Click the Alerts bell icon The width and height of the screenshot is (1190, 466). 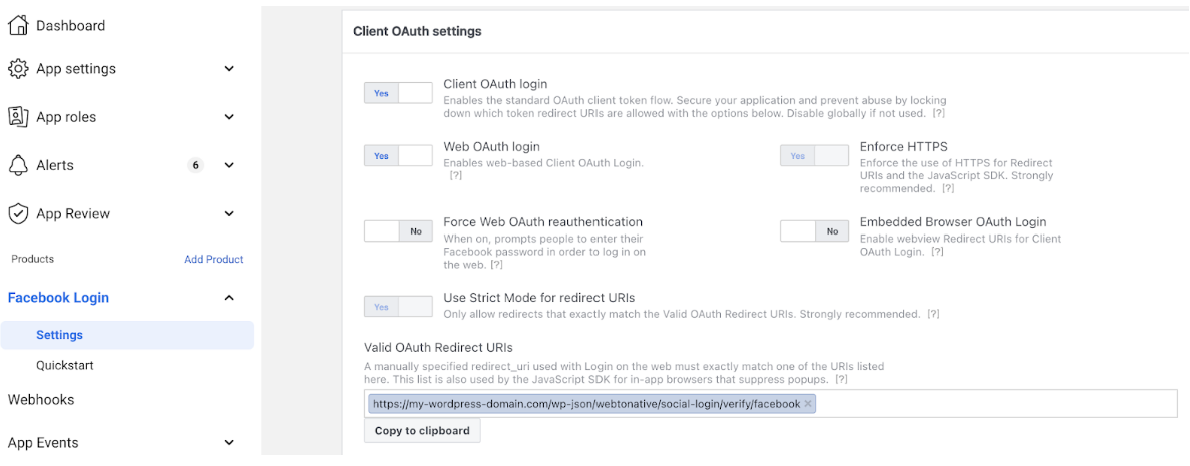pos(18,165)
